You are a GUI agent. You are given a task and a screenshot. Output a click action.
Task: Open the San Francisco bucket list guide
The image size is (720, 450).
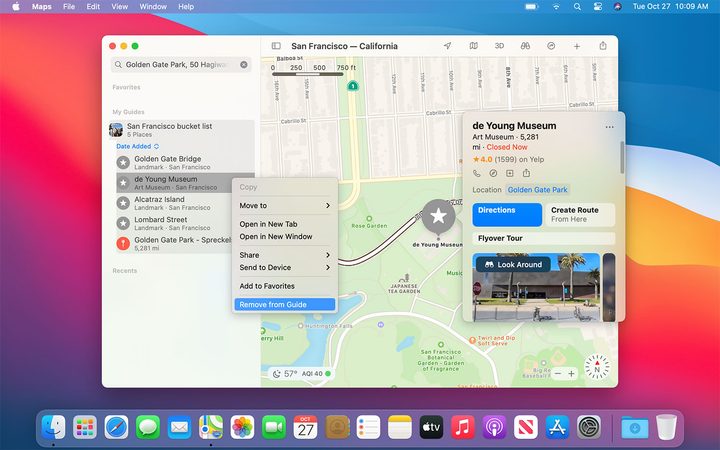coord(182,130)
